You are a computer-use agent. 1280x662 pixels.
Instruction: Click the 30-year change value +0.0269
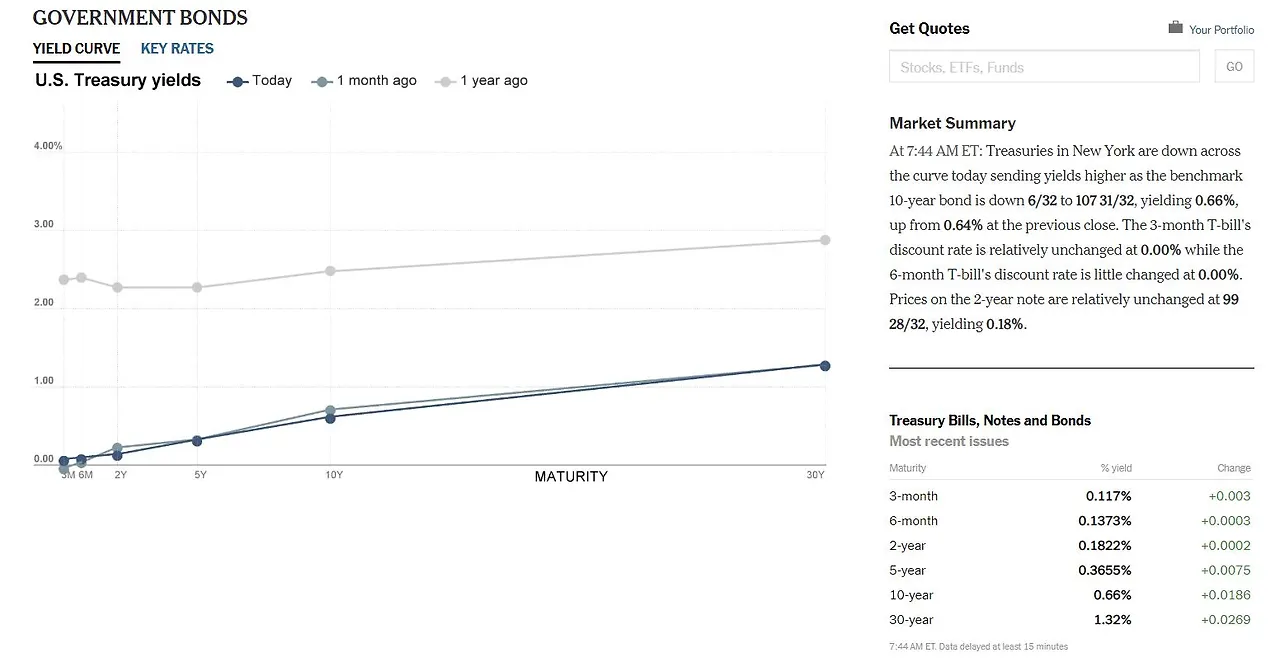tap(1224, 619)
